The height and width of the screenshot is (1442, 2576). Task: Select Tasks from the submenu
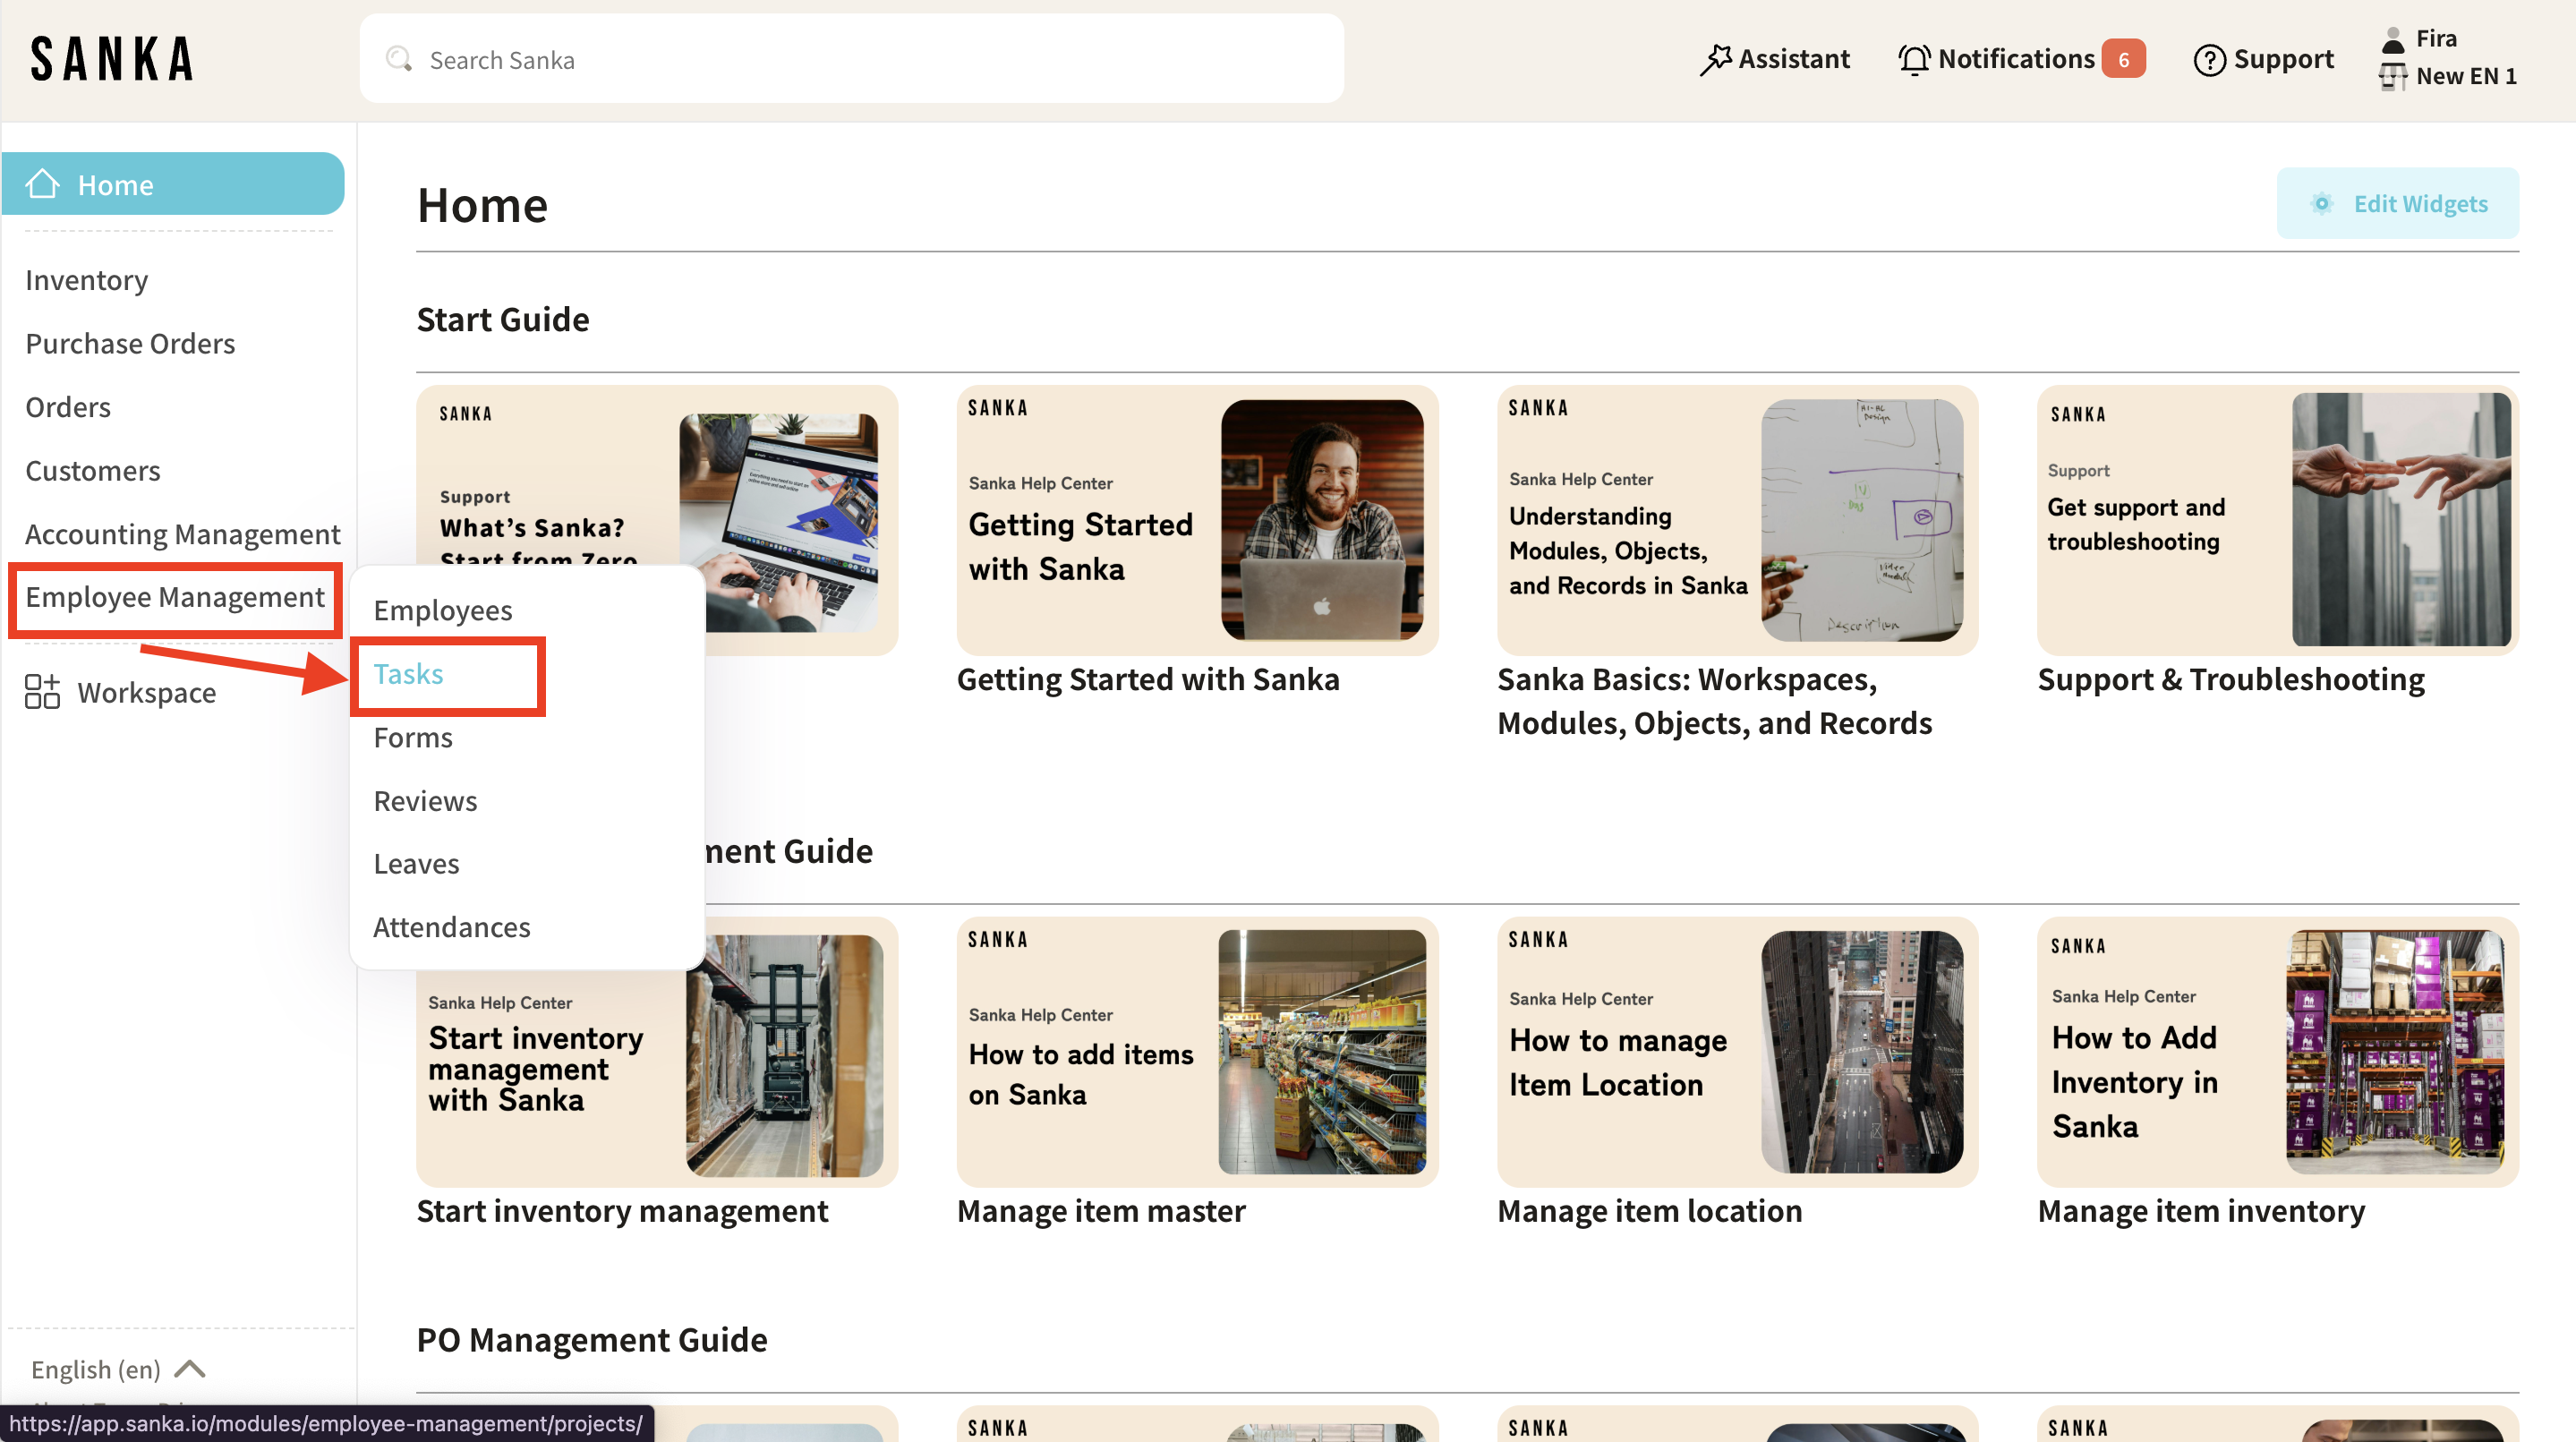(408, 674)
